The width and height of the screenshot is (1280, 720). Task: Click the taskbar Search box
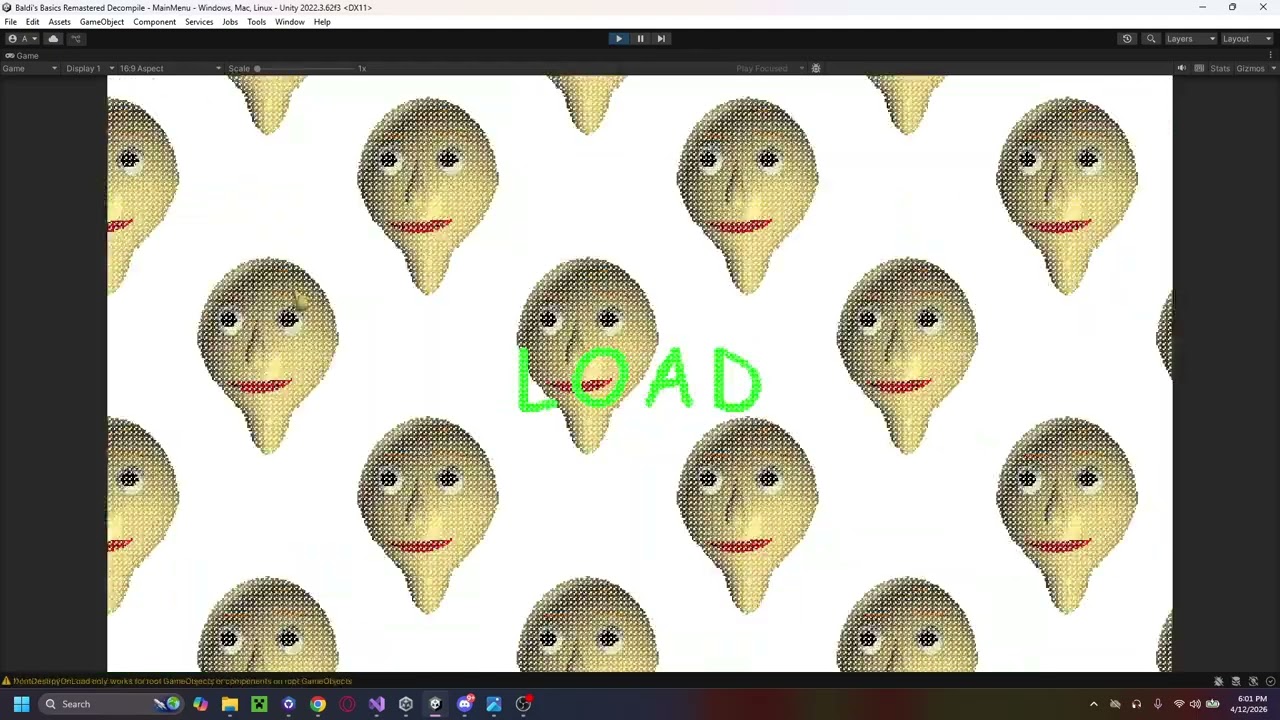110,704
